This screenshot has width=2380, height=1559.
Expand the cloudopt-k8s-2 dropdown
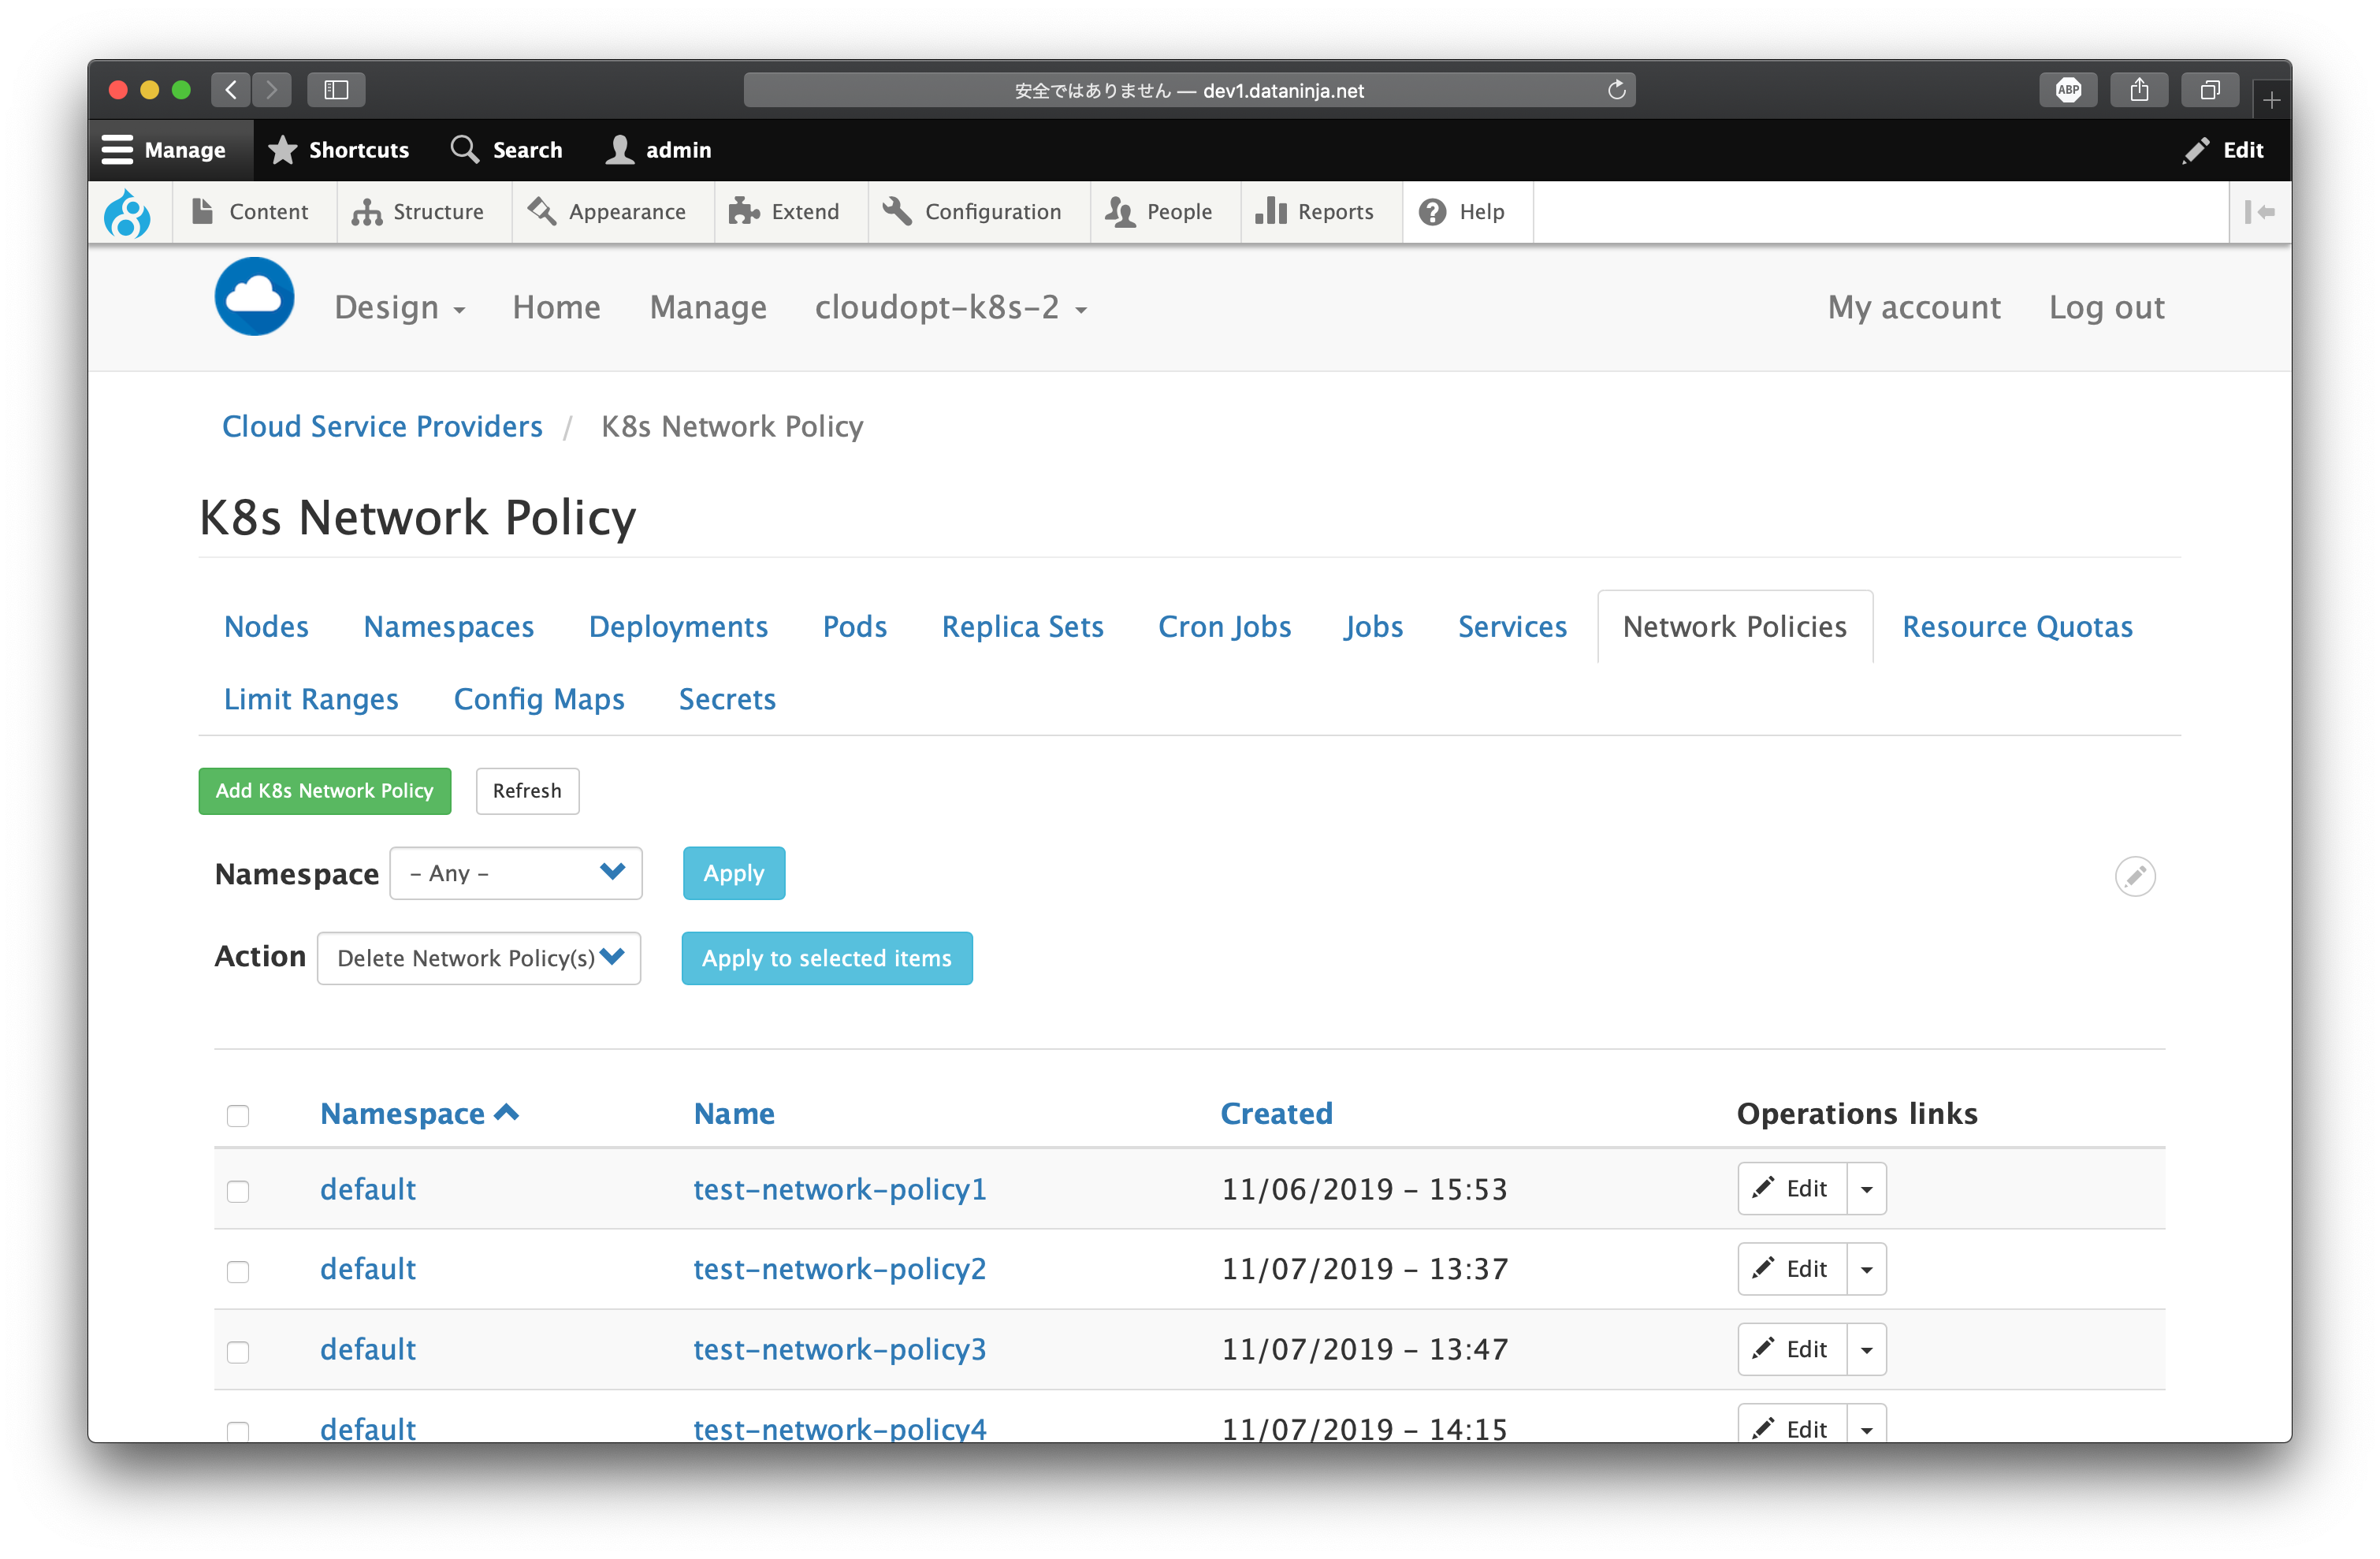(950, 308)
